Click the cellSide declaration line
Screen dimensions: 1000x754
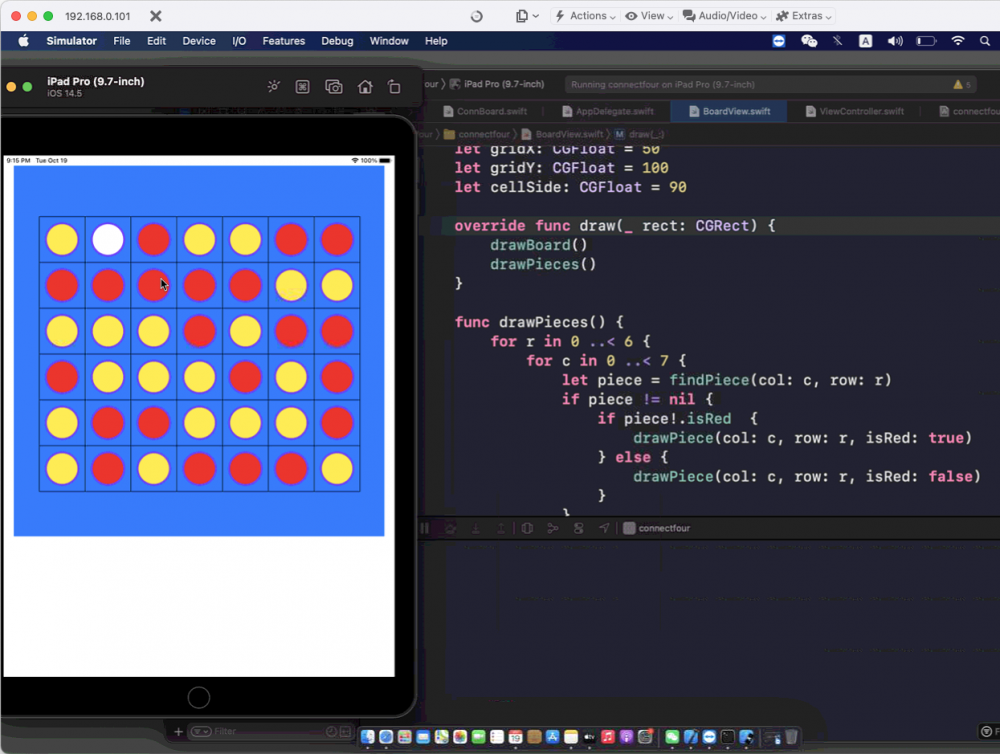[x=570, y=187]
